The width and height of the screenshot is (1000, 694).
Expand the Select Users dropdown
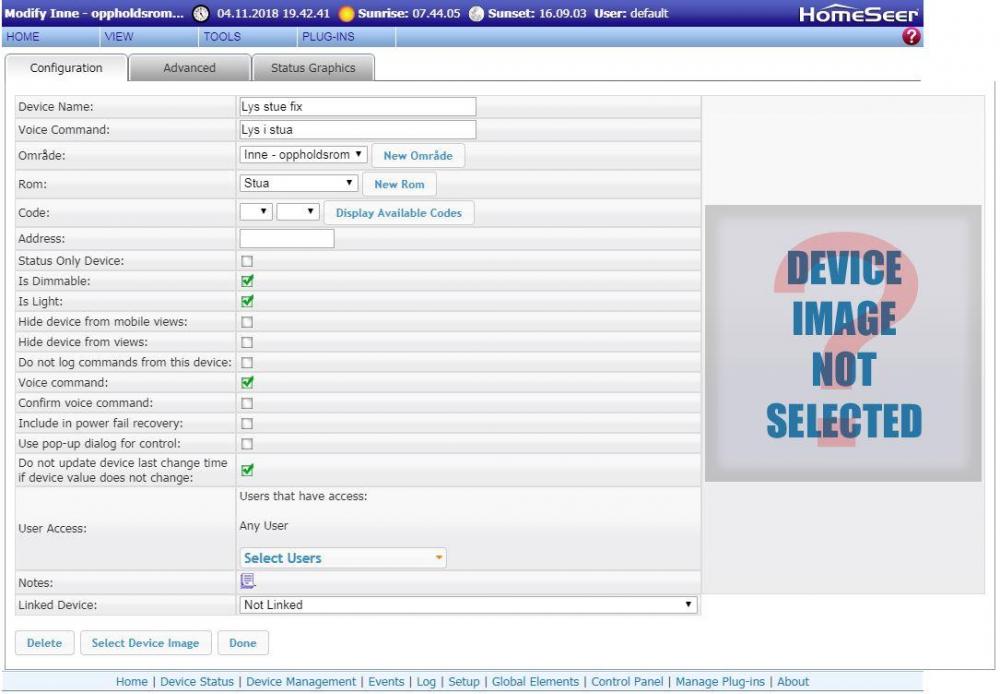coord(343,558)
